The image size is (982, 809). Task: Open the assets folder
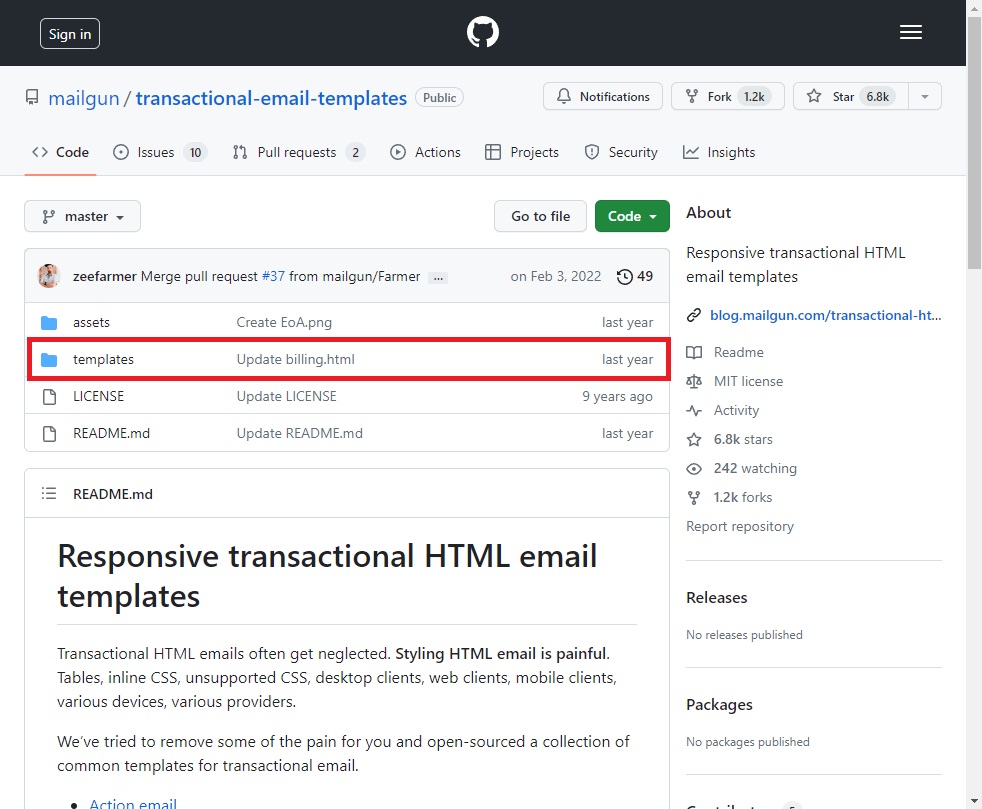(x=91, y=322)
